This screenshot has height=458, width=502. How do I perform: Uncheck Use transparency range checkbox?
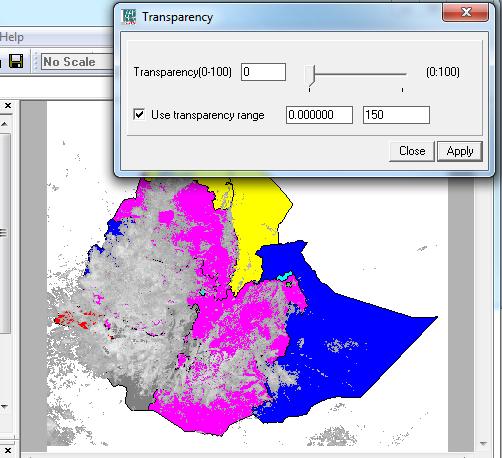[139, 114]
